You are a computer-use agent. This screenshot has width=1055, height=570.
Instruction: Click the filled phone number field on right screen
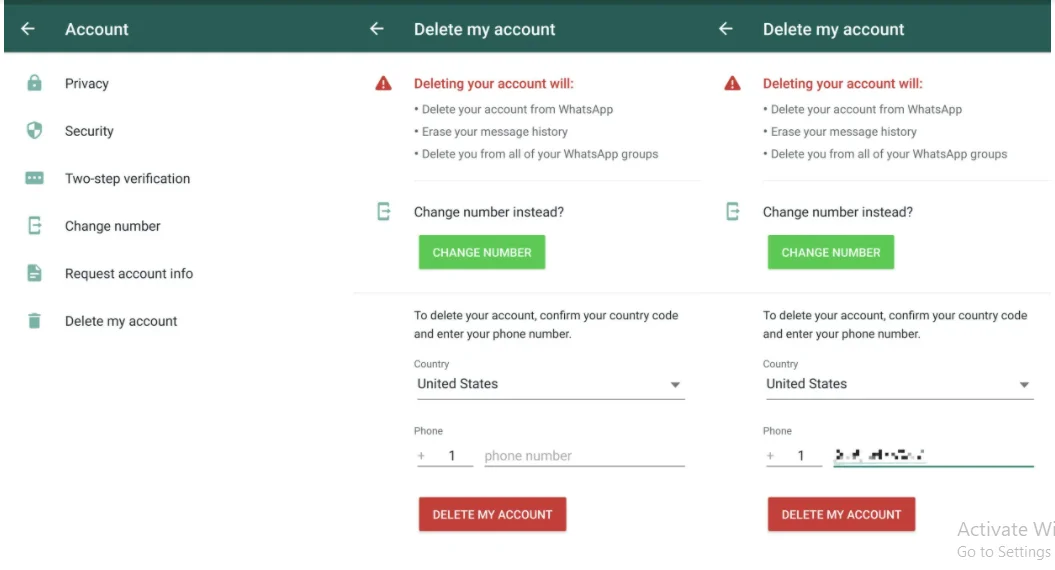pos(933,456)
